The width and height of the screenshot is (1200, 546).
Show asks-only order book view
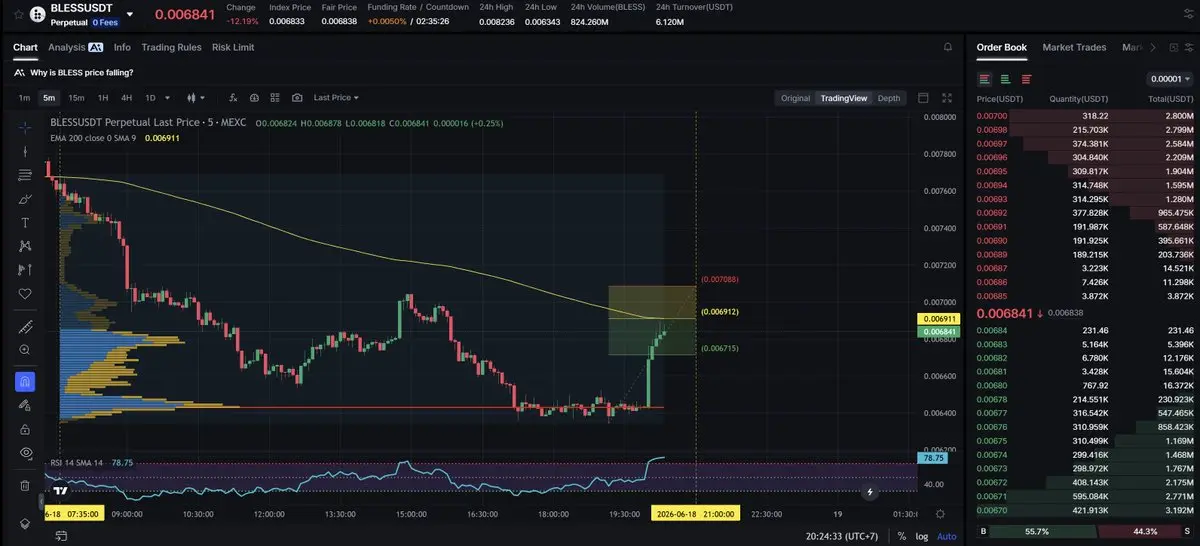click(1027, 79)
